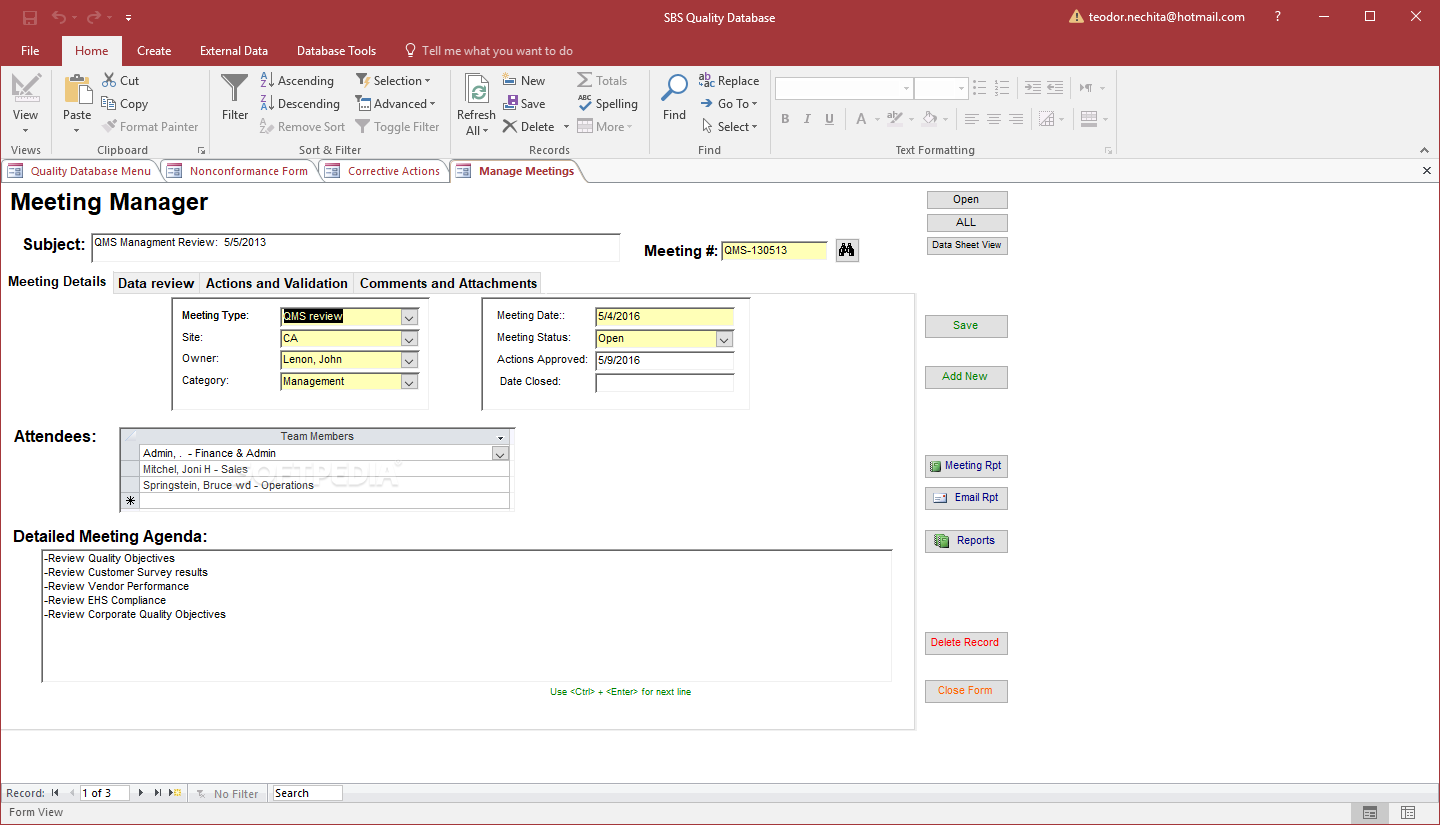Close the Manage Meetings document tab

point(1427,171)
